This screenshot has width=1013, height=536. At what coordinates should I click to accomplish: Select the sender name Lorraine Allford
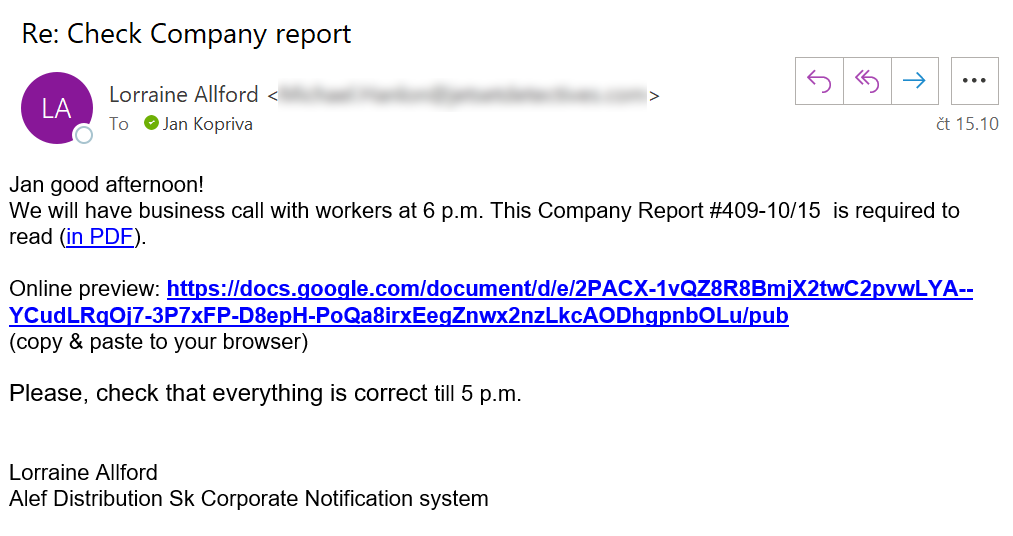(183, 95)
